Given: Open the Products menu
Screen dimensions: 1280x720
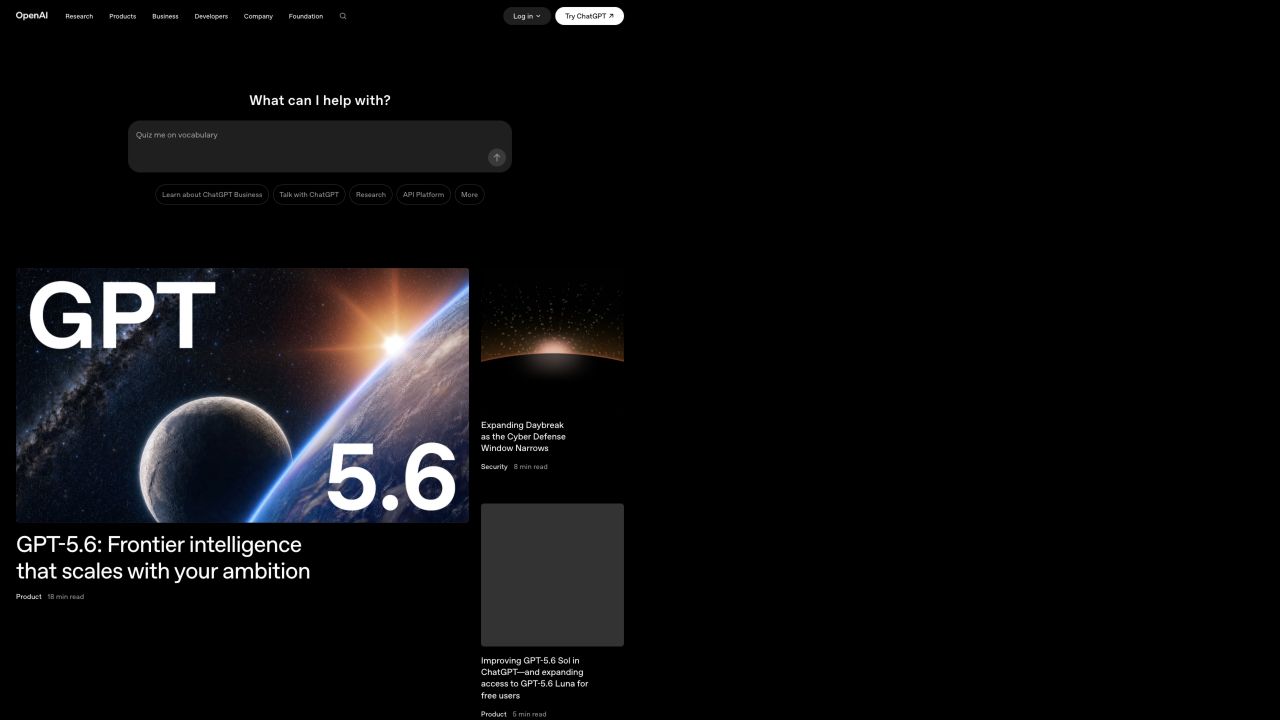Looking at the screenshot, I should point(123,16).
